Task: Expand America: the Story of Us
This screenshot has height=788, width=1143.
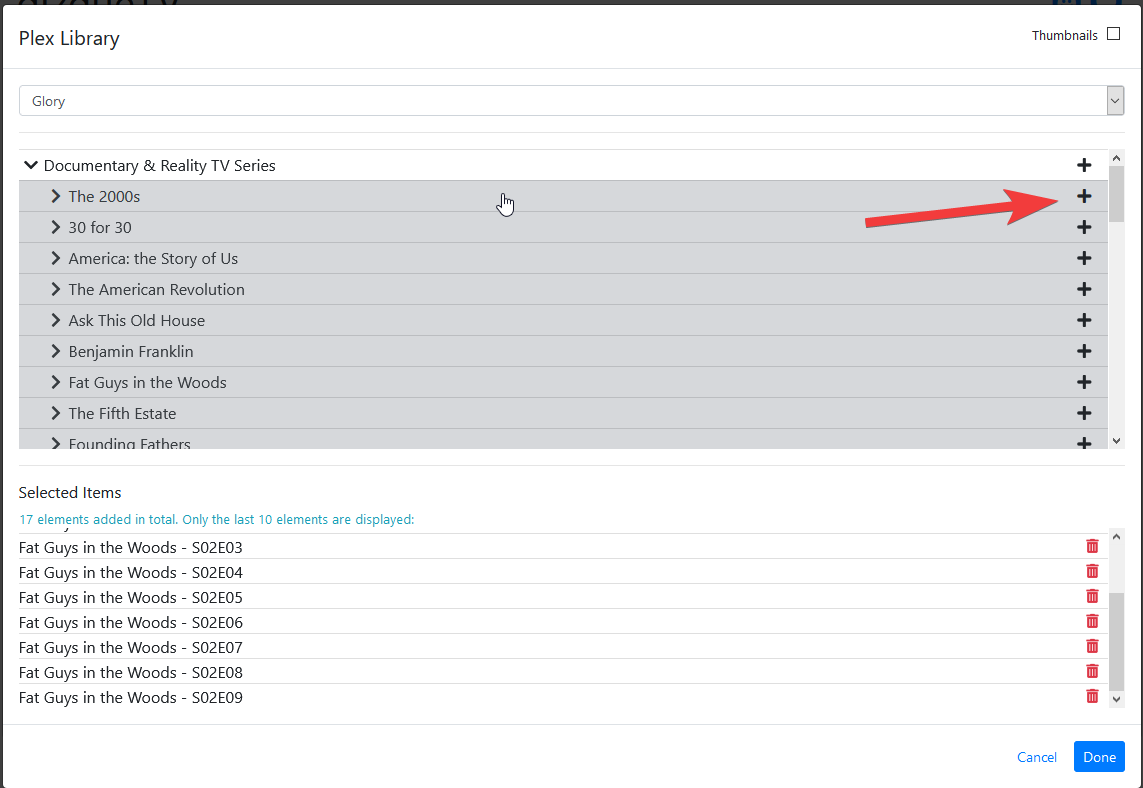Action: (55, 258)
